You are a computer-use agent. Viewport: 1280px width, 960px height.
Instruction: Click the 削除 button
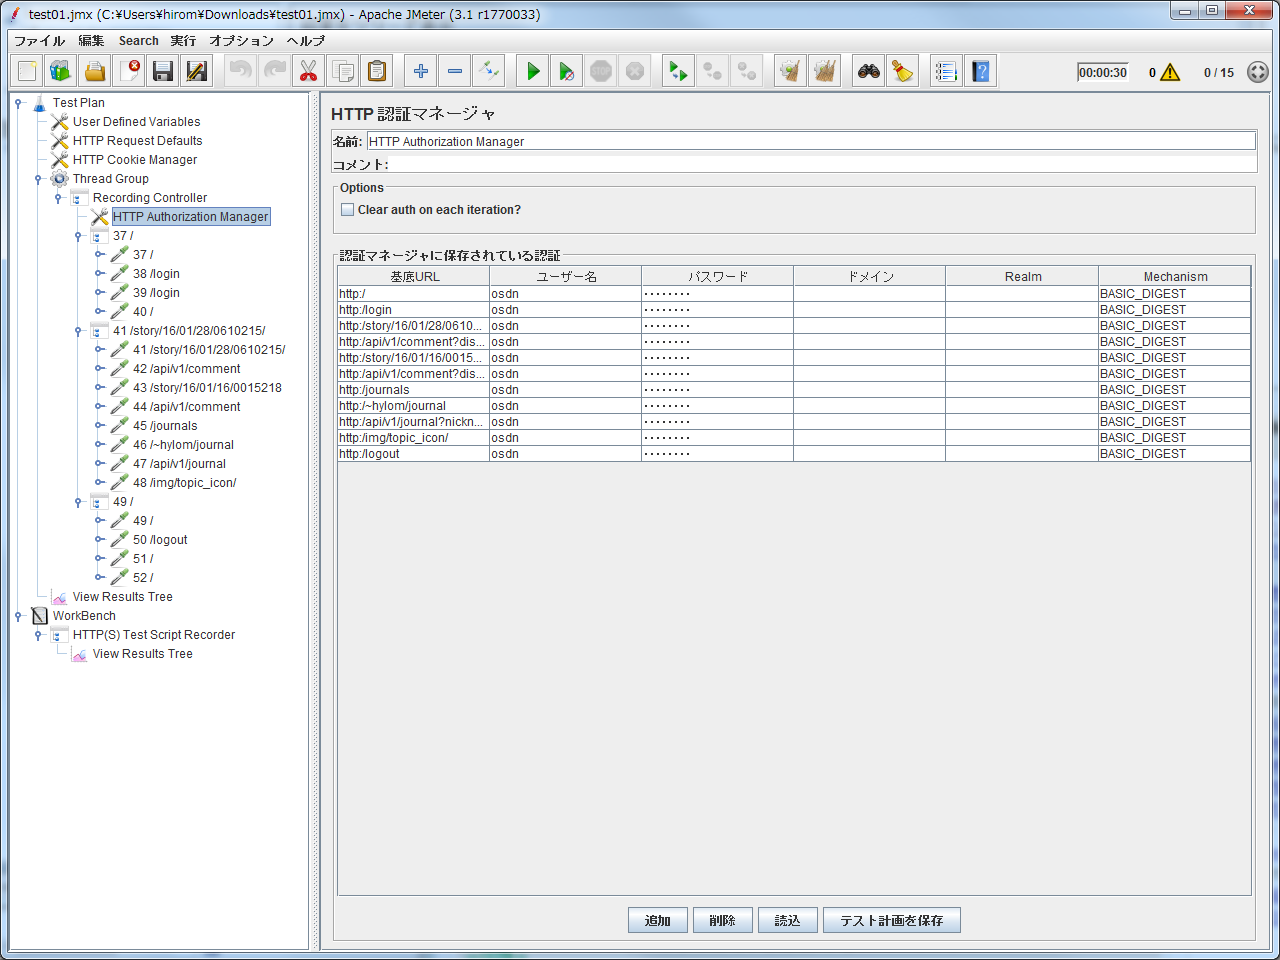(722, 920)
